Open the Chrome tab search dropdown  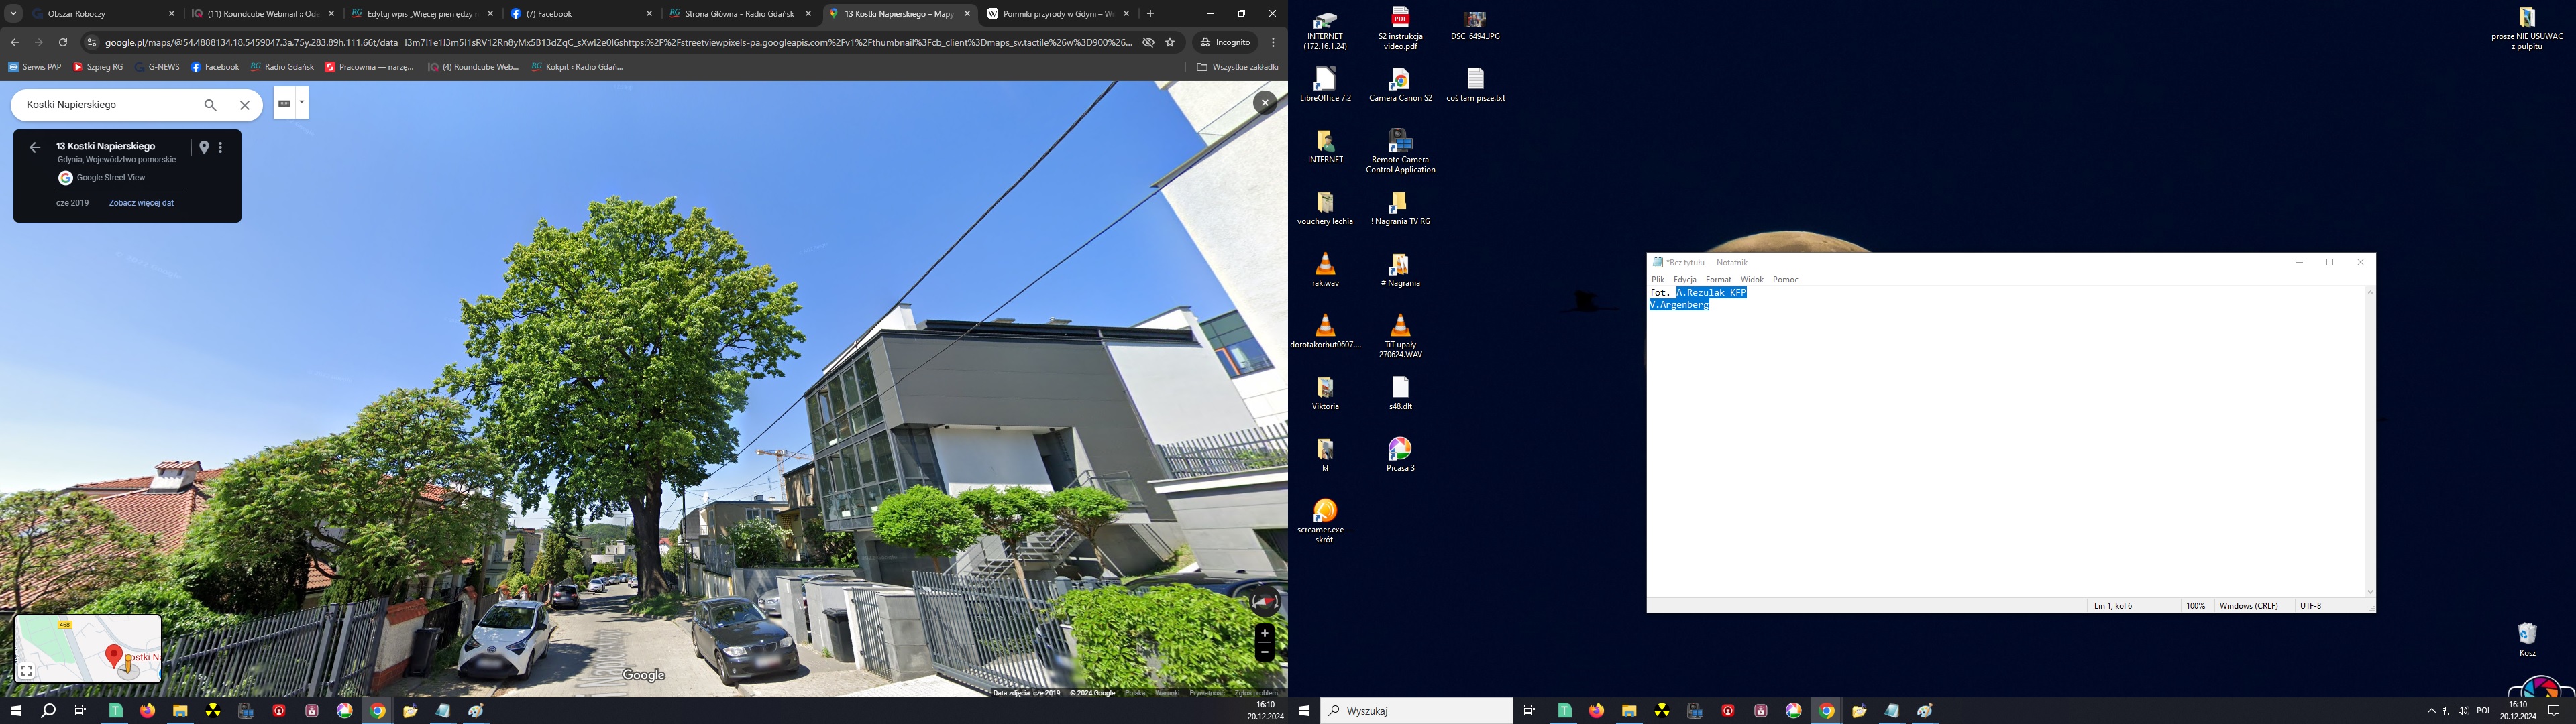[13, 14]
